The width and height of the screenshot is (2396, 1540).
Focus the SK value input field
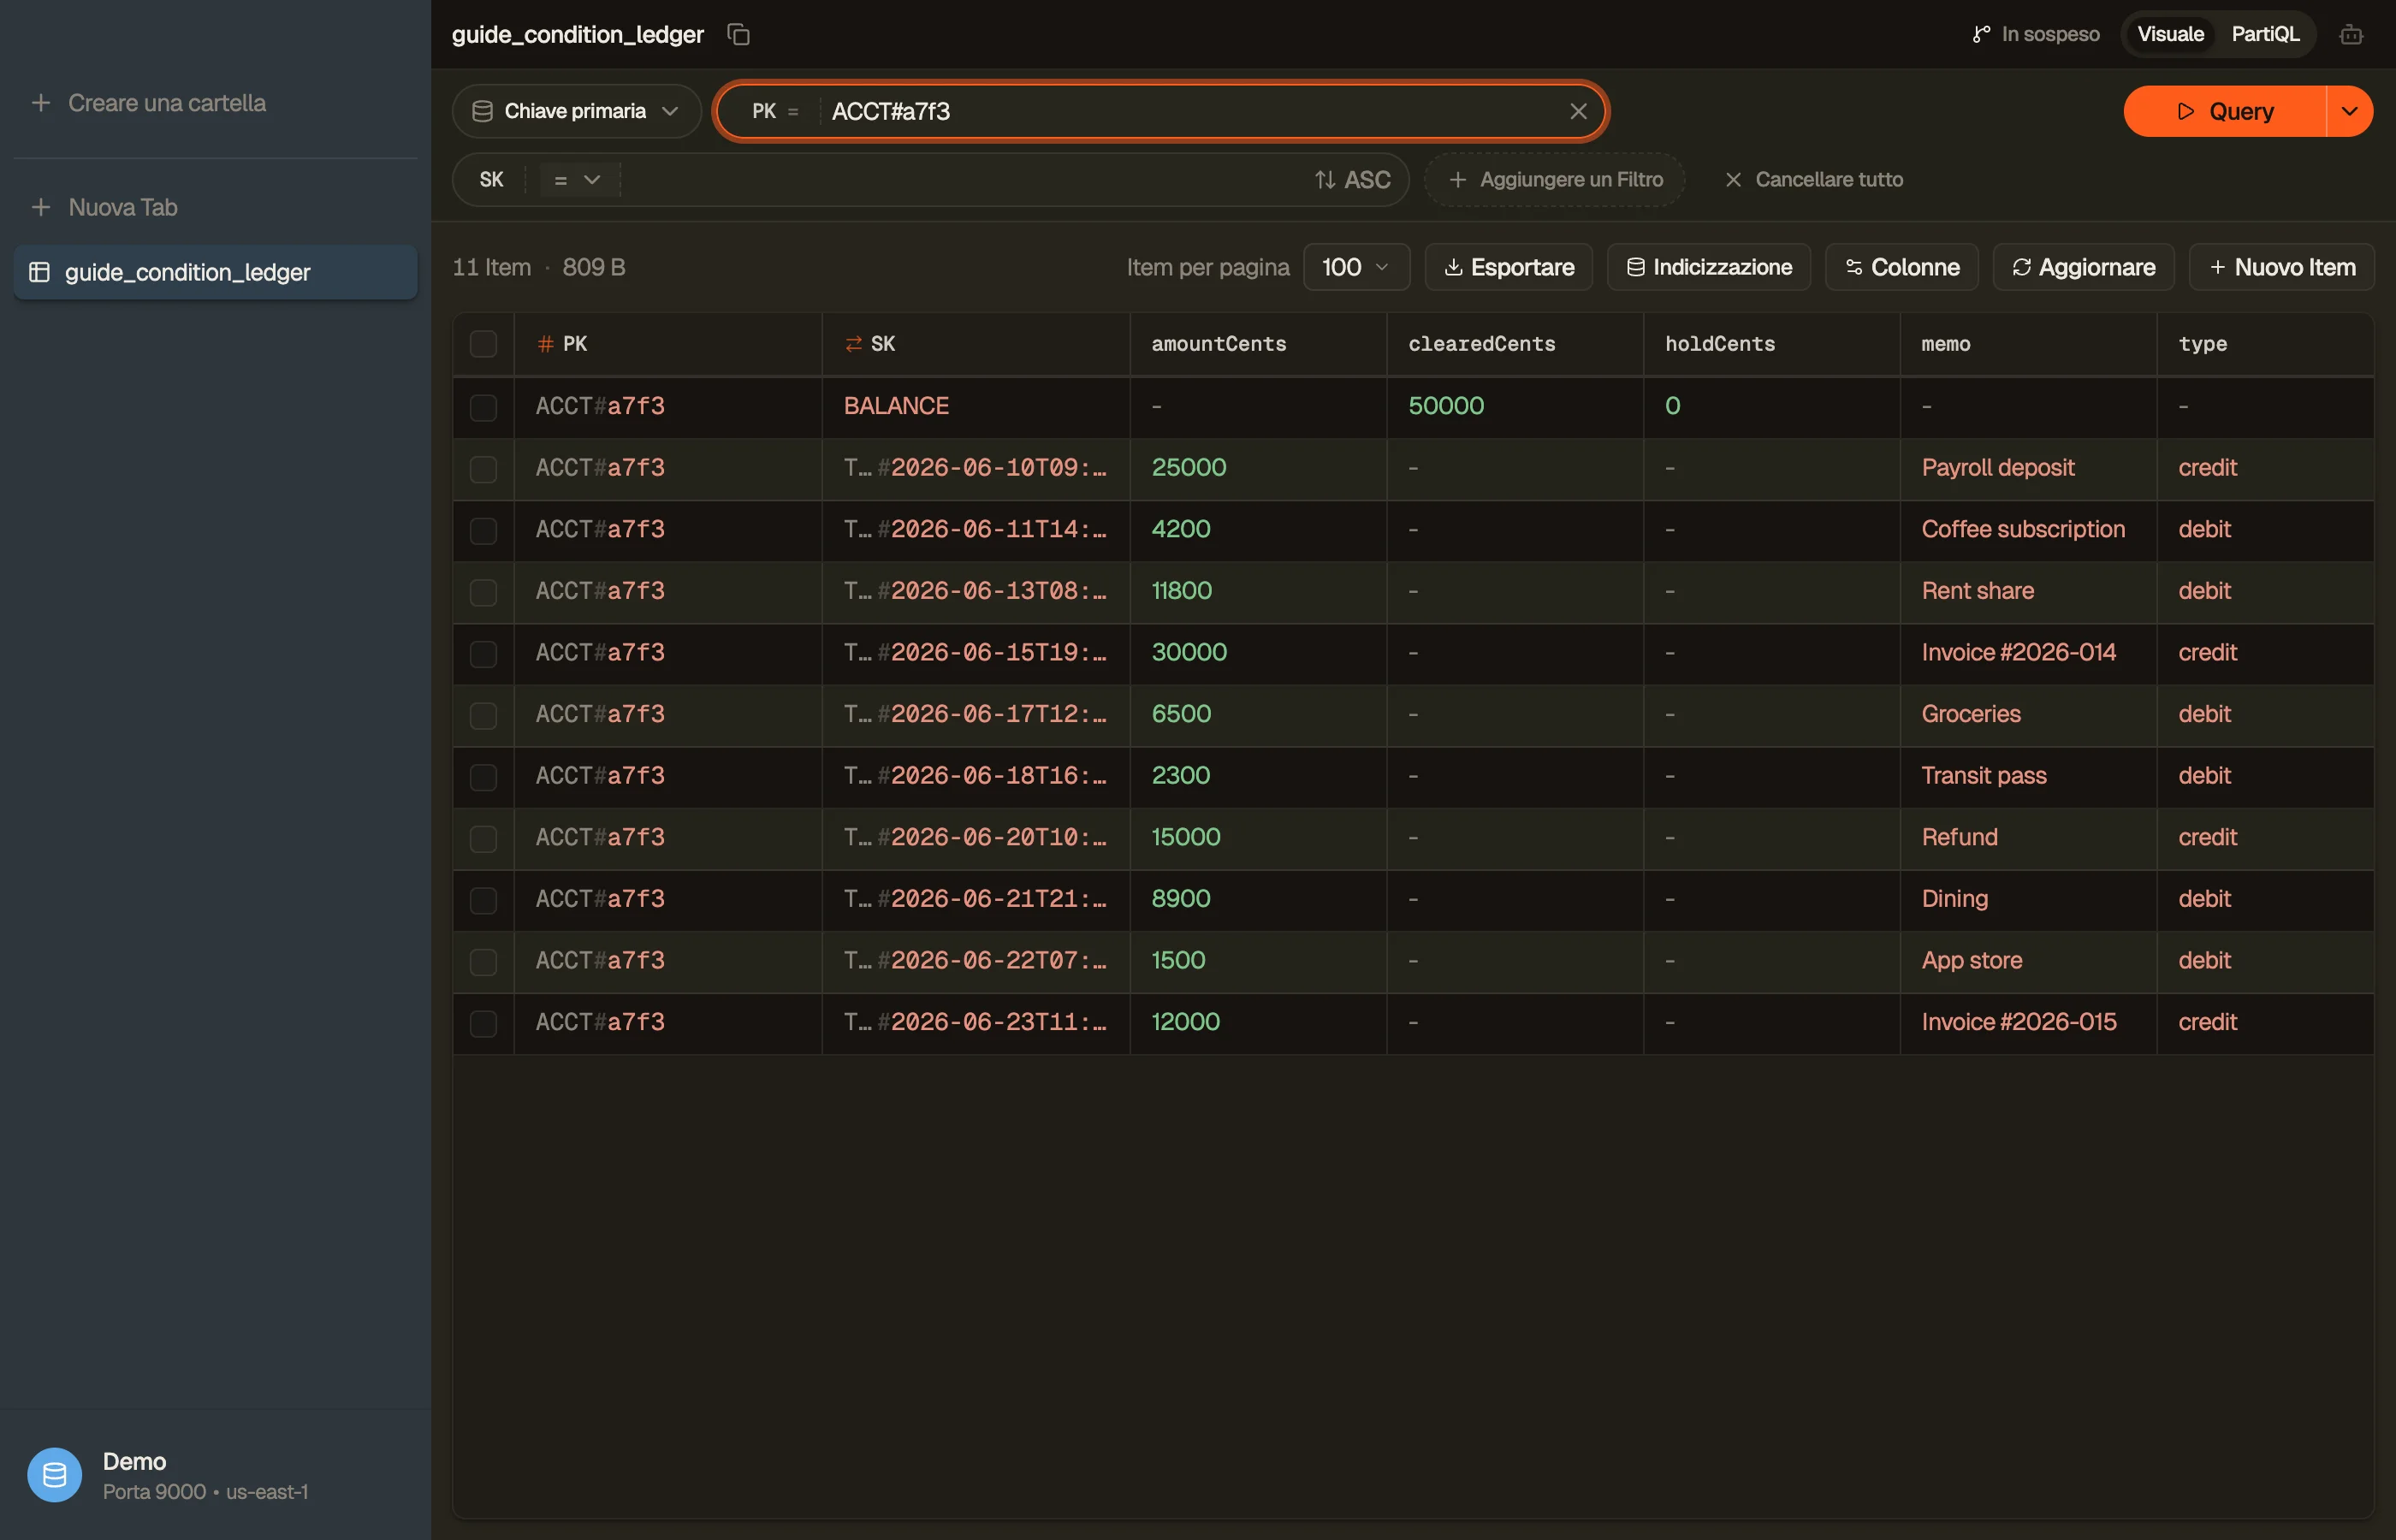(960, 180)
